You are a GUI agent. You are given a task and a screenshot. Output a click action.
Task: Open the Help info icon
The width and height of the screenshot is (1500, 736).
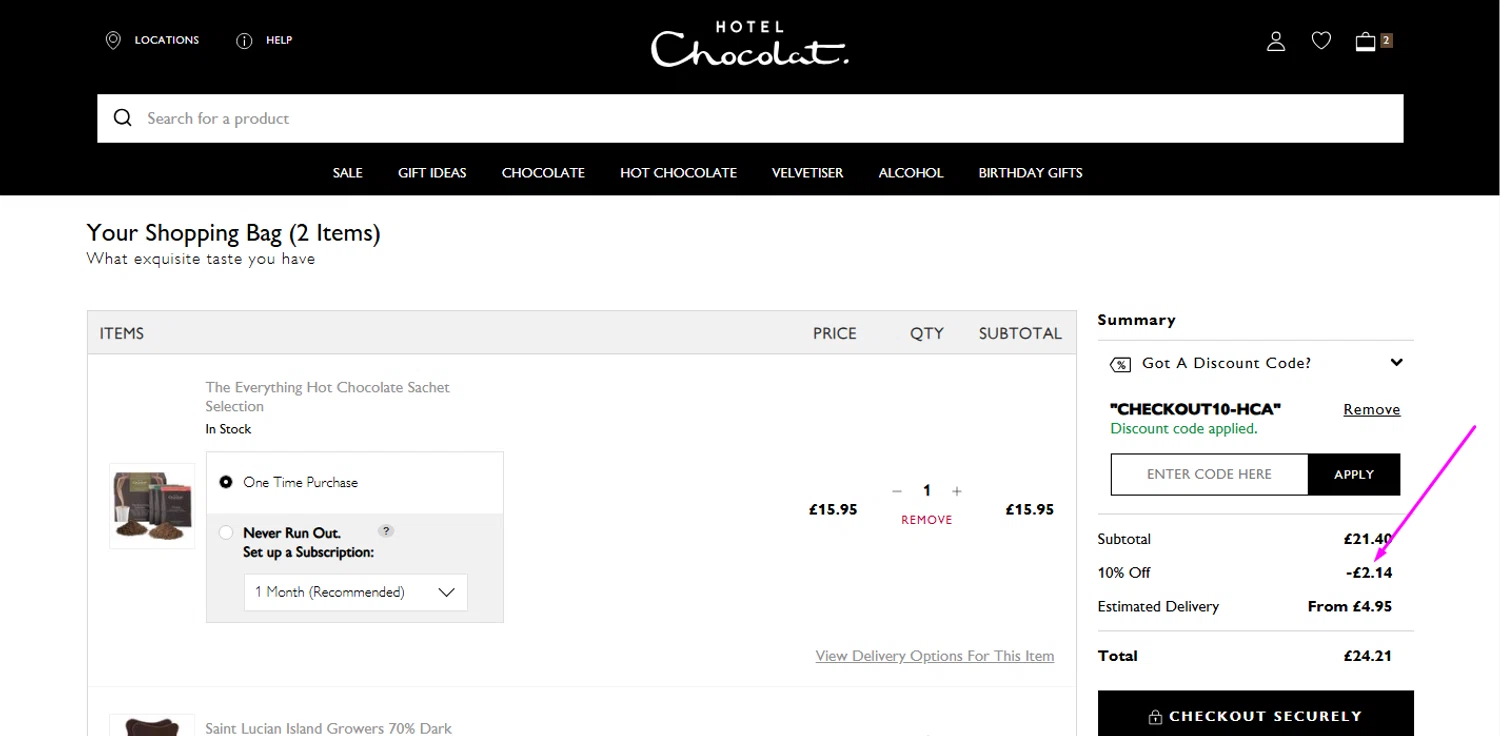[x=244, y=41]
